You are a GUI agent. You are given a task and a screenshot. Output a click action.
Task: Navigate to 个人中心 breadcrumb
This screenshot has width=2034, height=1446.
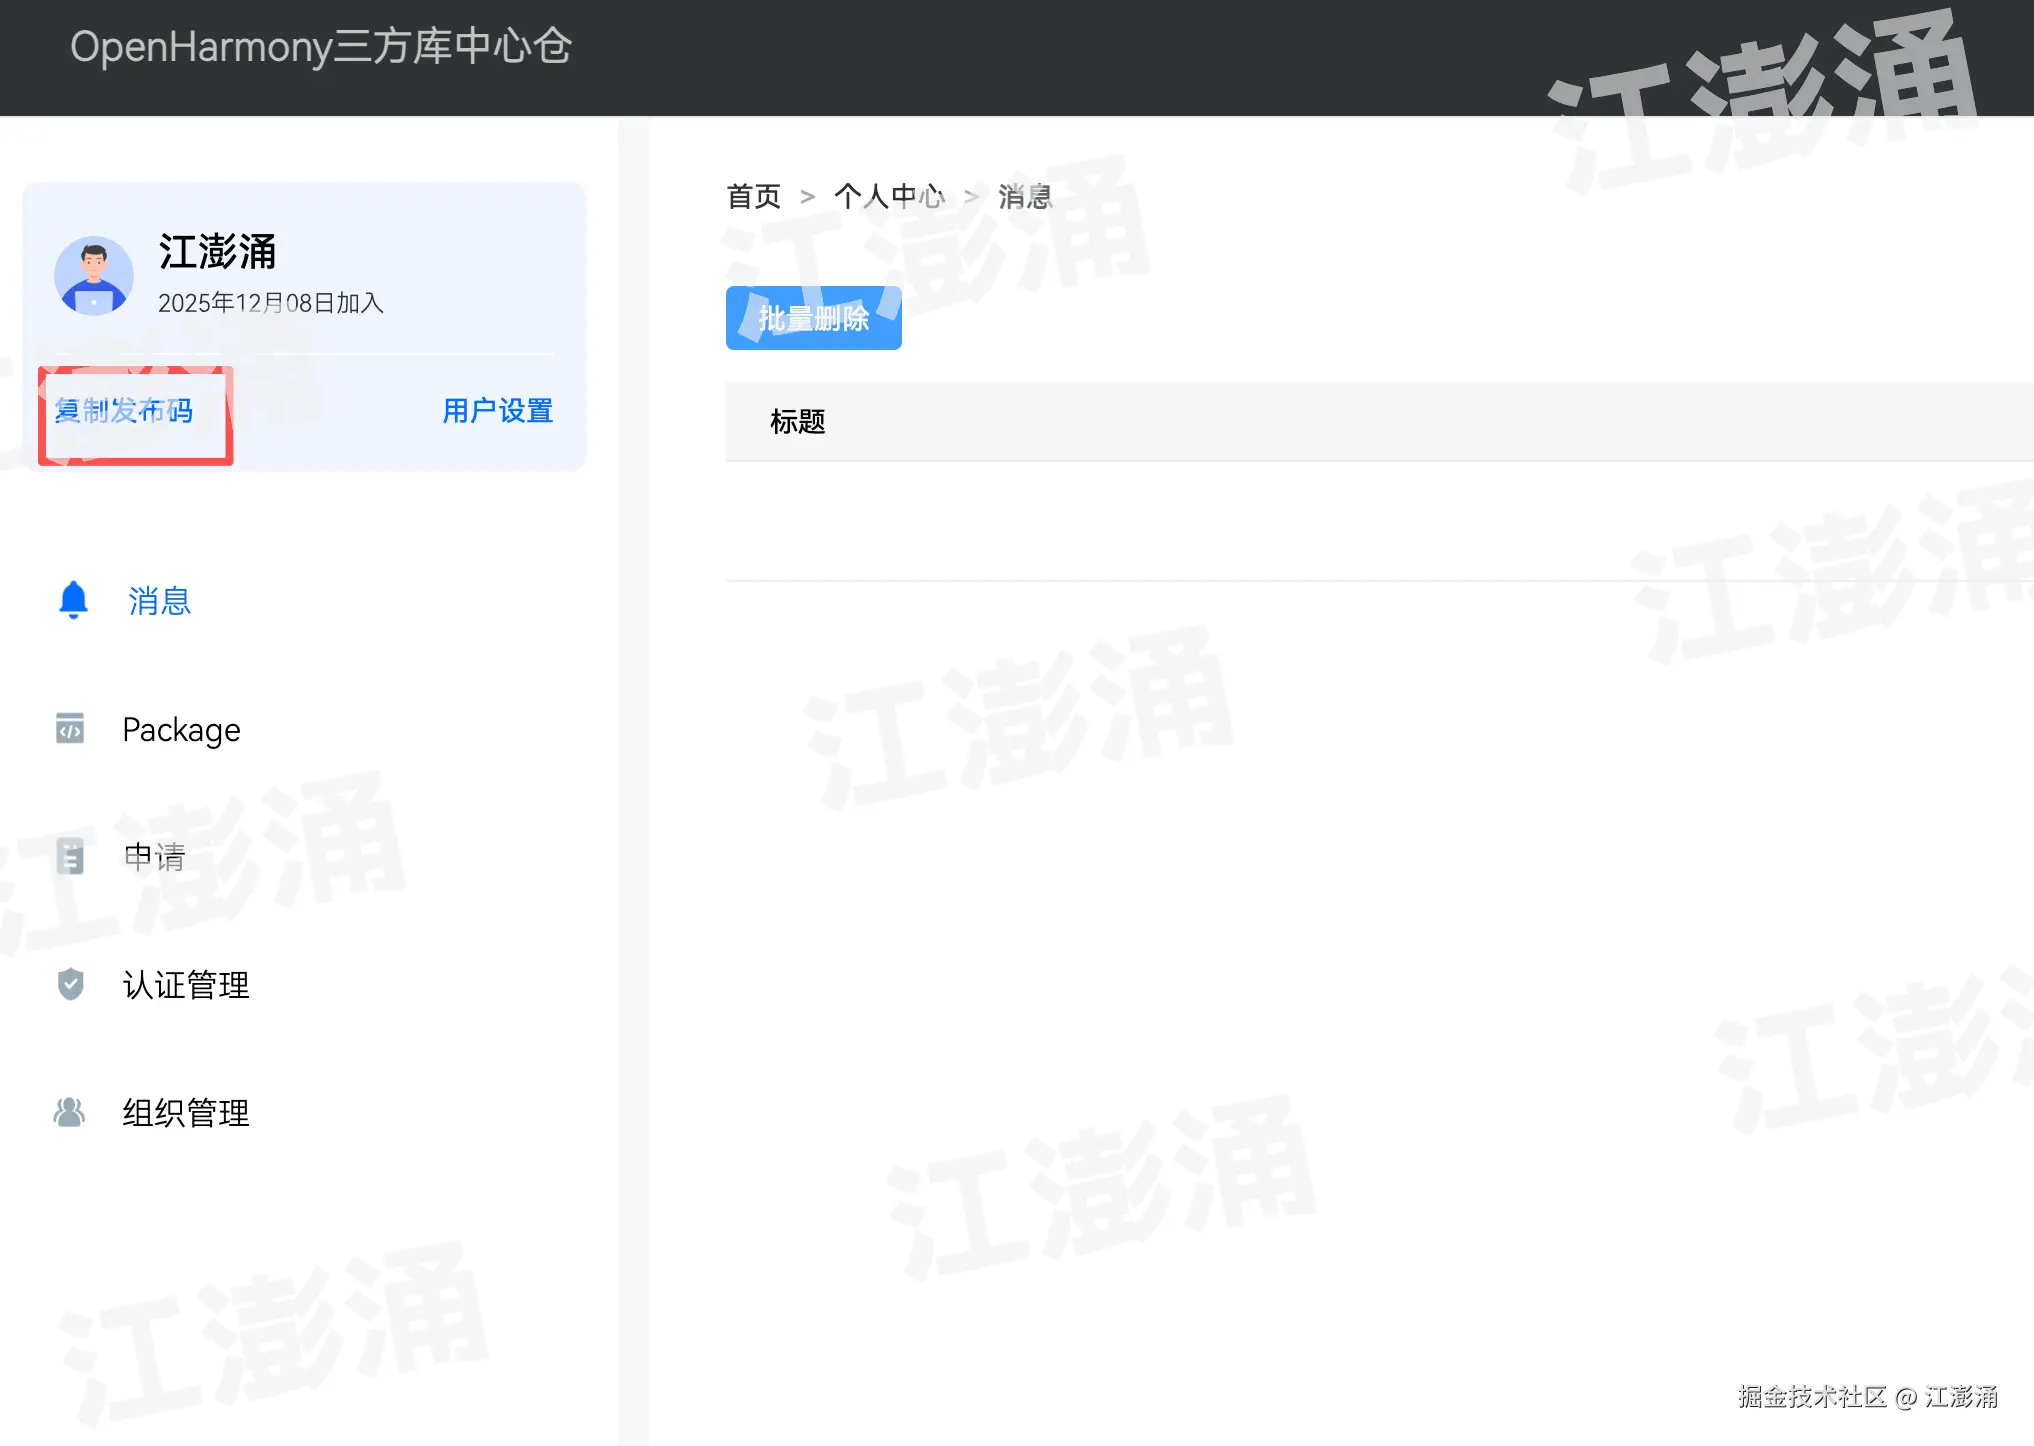[888, 196]
